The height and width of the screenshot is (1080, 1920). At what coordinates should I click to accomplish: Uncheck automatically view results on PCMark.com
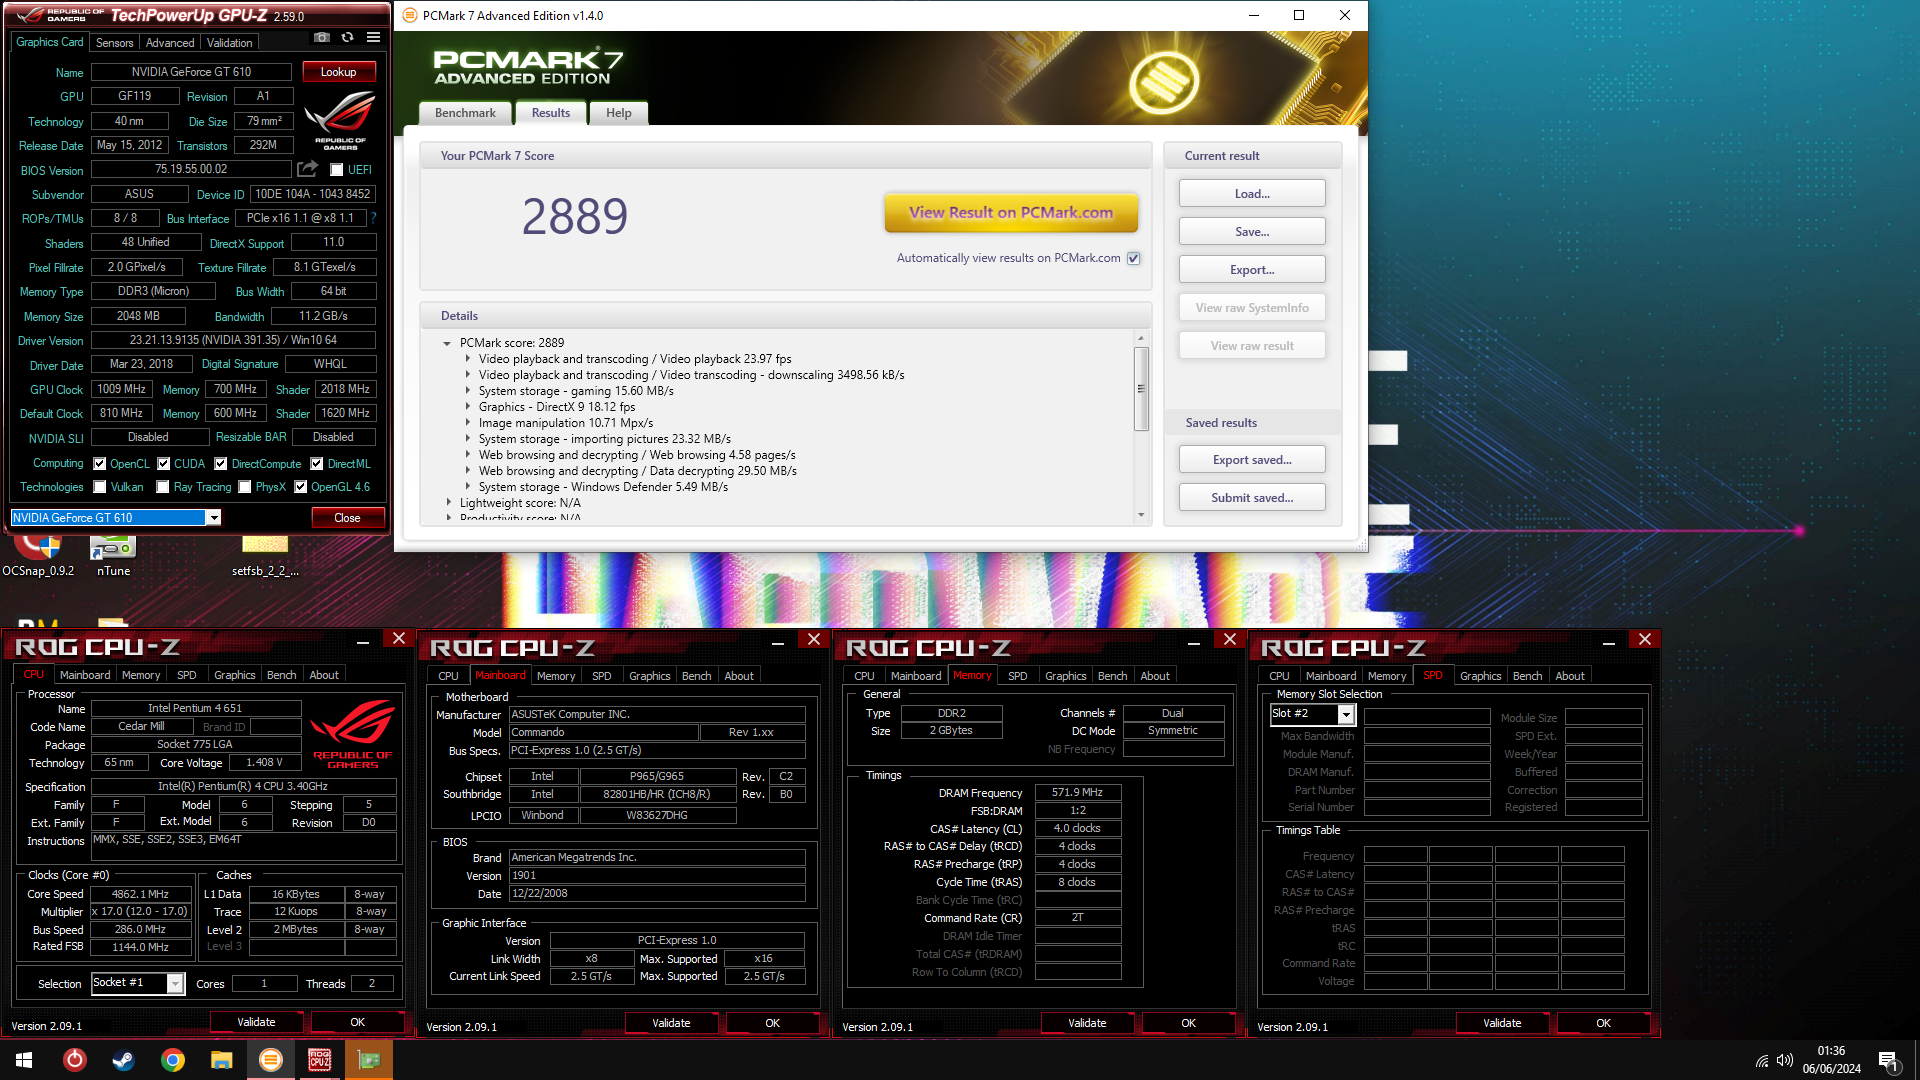(1134, 258)
